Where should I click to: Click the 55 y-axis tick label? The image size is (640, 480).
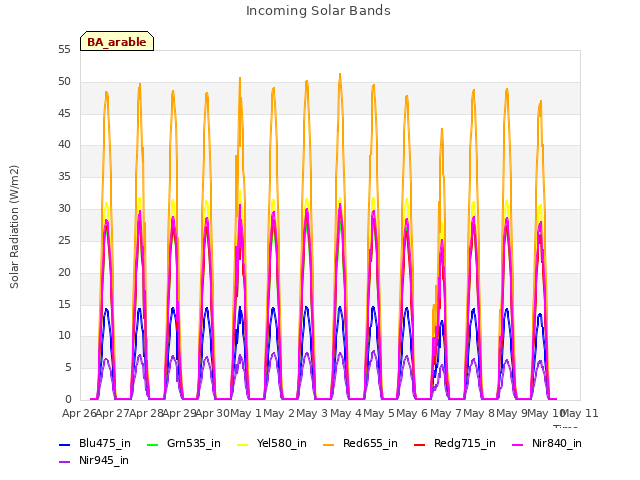click(x=64, y=50)
